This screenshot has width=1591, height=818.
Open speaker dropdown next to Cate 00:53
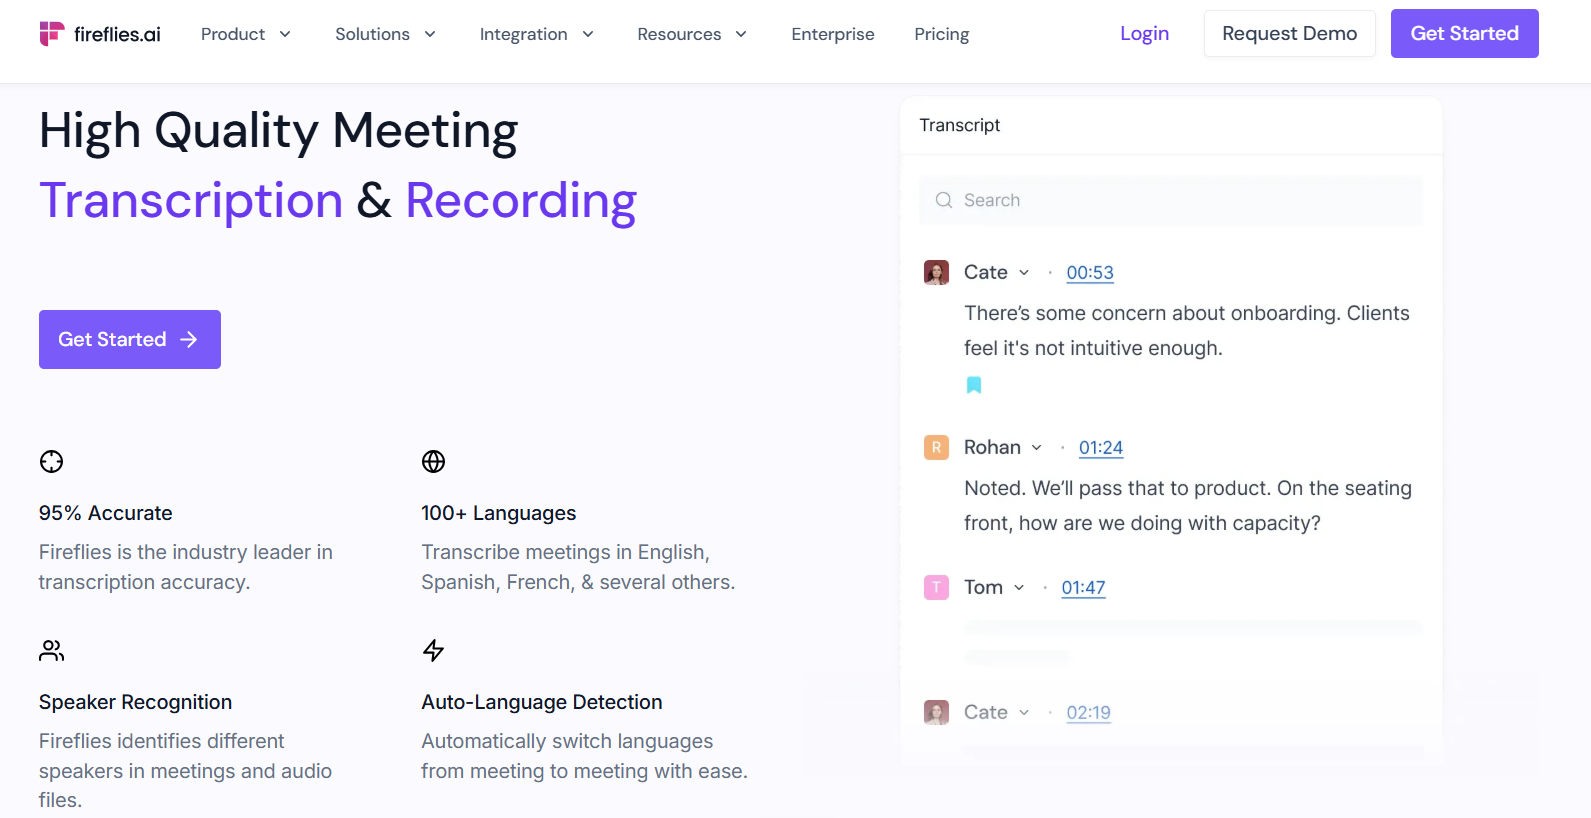tap(1024, 273)
